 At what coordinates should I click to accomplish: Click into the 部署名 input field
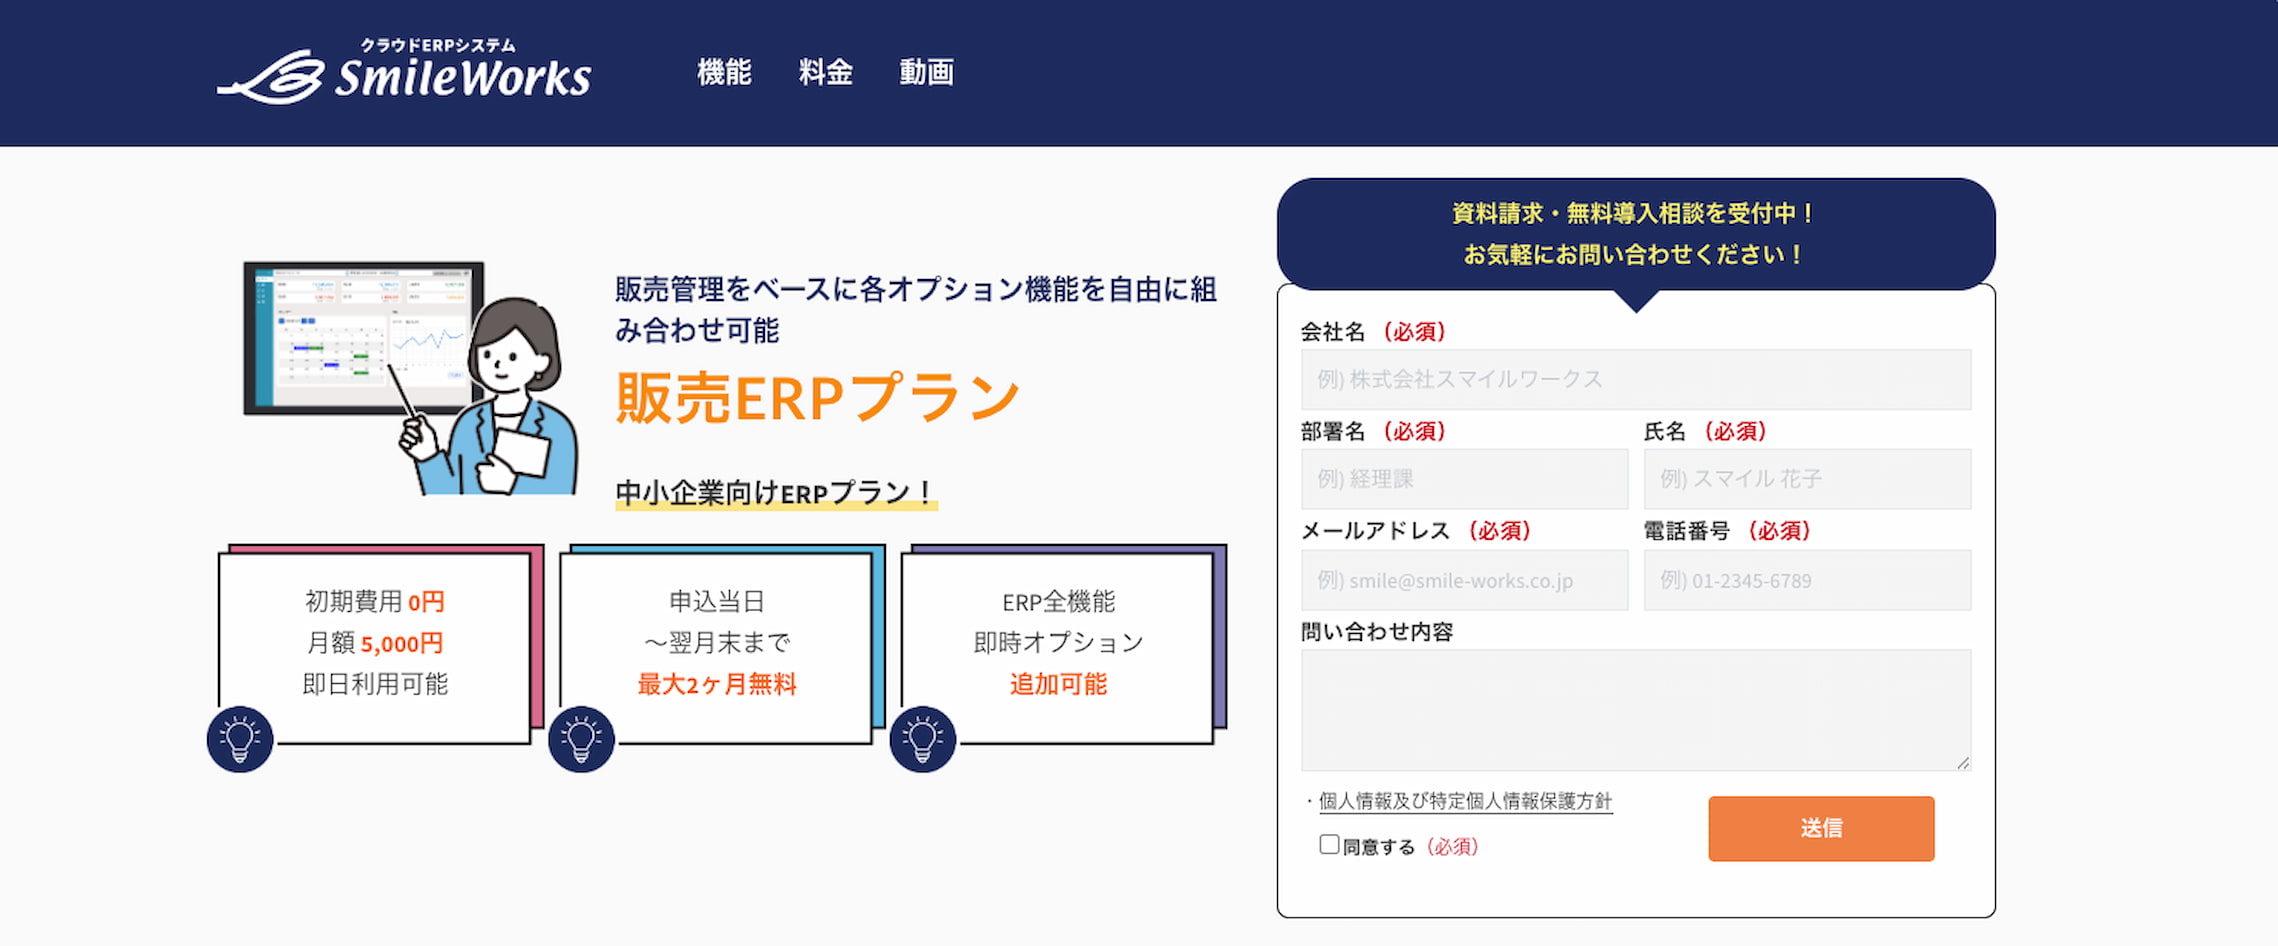tap(1464, 480)
